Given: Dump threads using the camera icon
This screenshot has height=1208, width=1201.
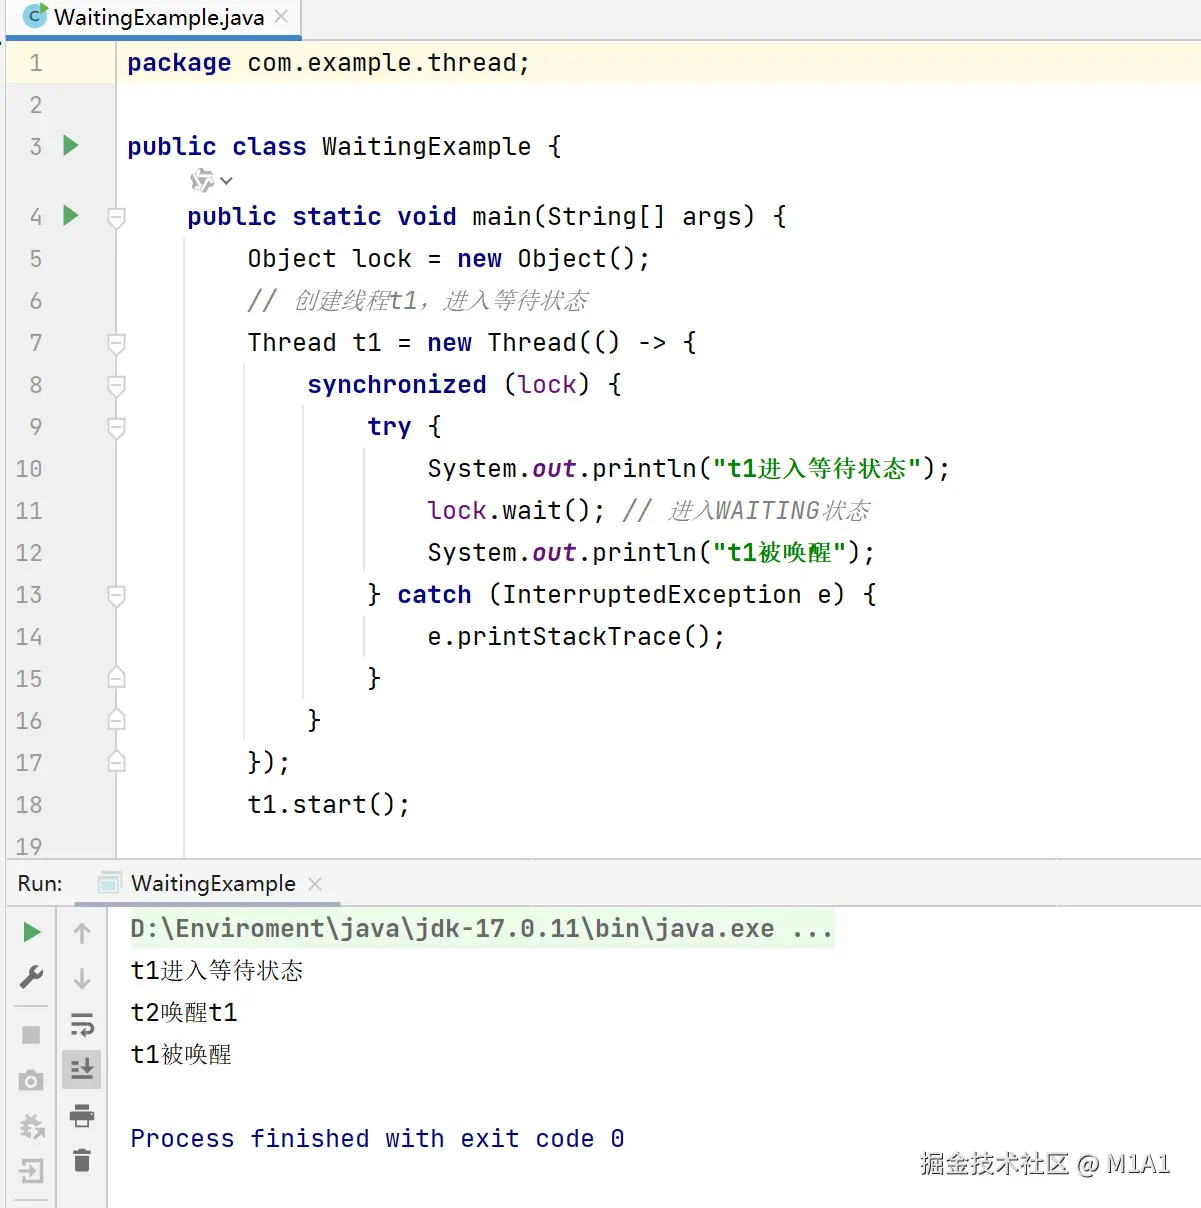Looking at the screenshot, I should [x=31, y=1080].
